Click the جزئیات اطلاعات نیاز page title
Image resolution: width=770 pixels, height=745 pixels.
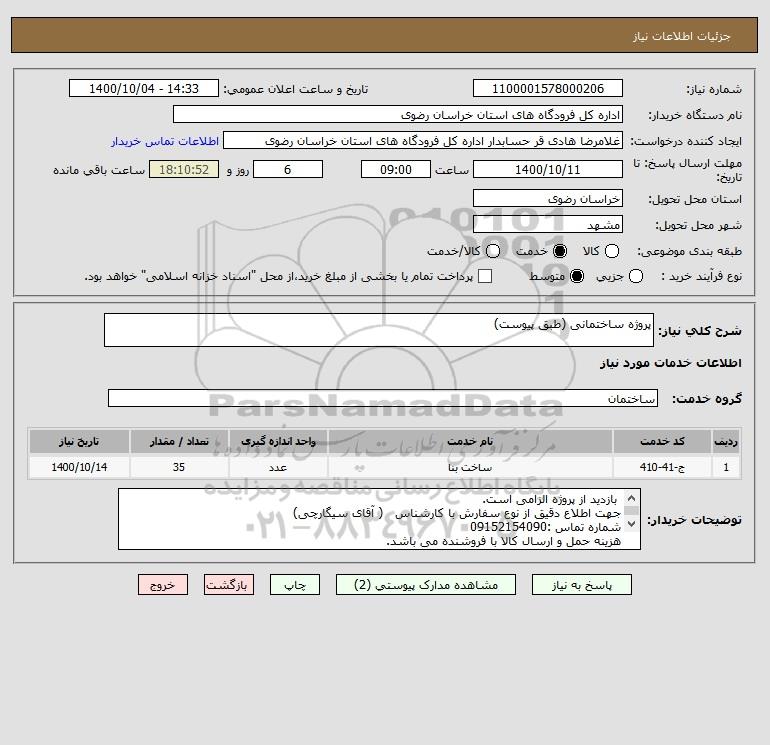click(682, 36)
